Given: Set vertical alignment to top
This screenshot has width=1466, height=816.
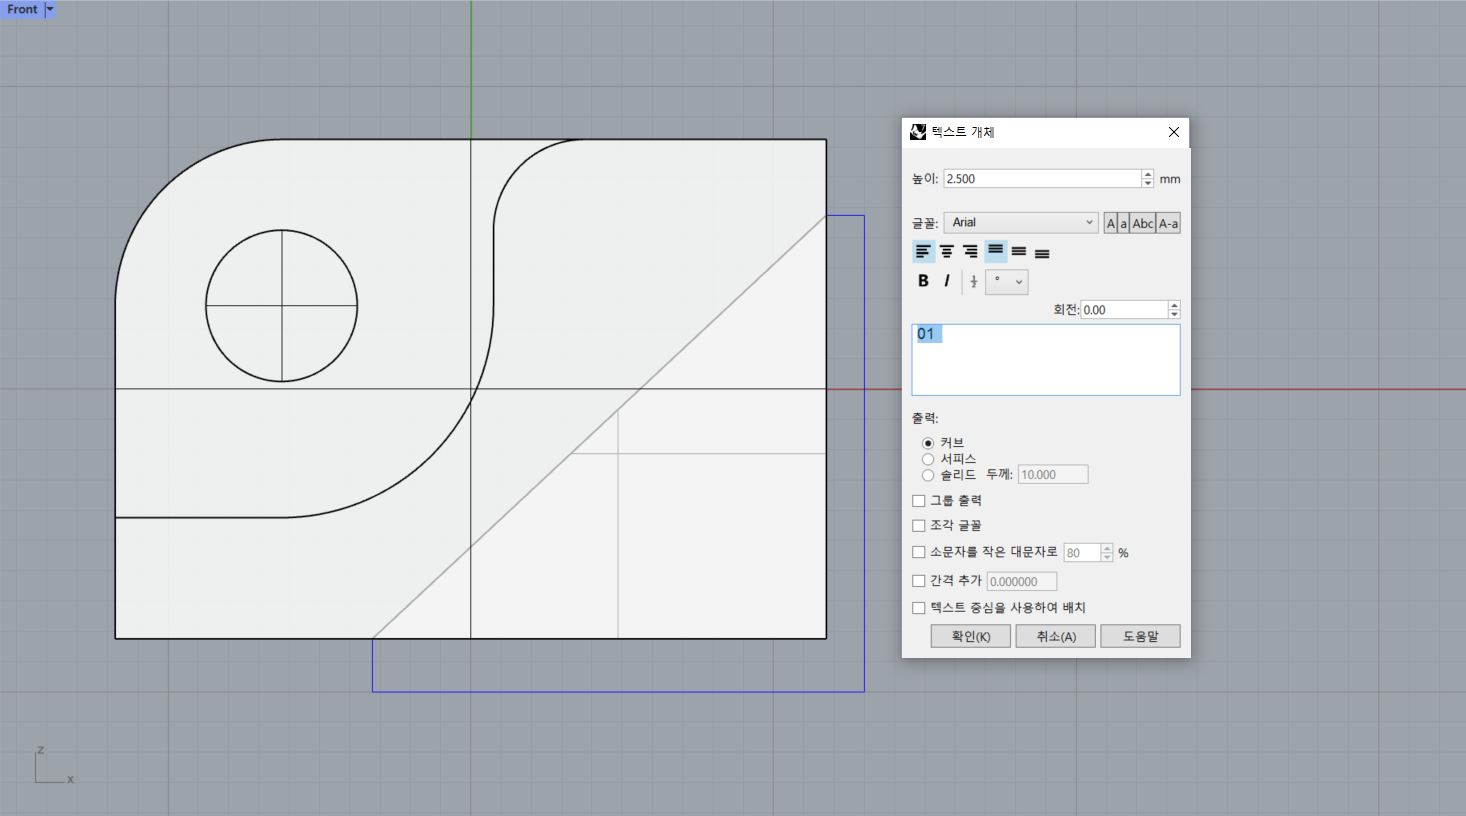Looking at the screenshot, I should pos(996,252).
